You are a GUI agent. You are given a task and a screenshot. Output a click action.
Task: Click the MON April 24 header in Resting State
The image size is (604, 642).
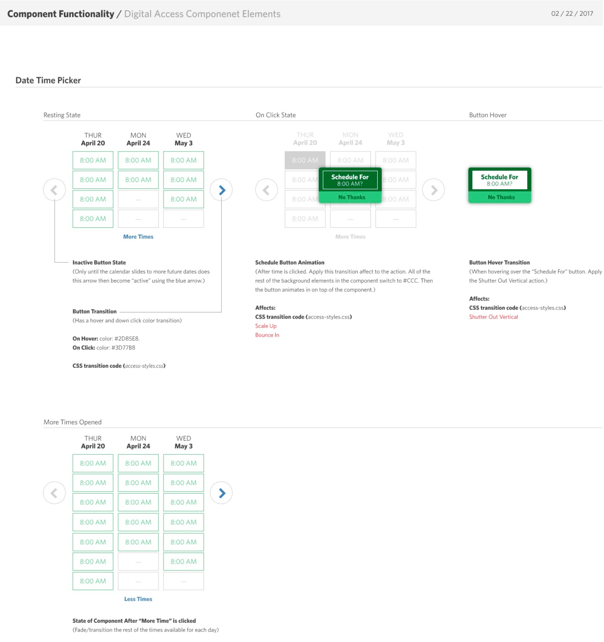coord(138,139)
